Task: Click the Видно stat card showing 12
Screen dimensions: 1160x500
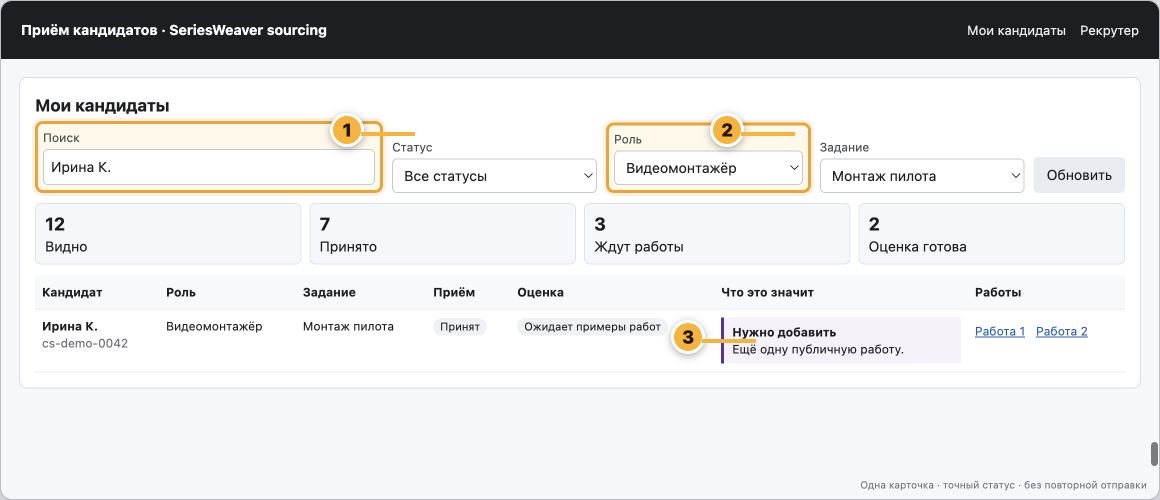Action: (168, 234)
